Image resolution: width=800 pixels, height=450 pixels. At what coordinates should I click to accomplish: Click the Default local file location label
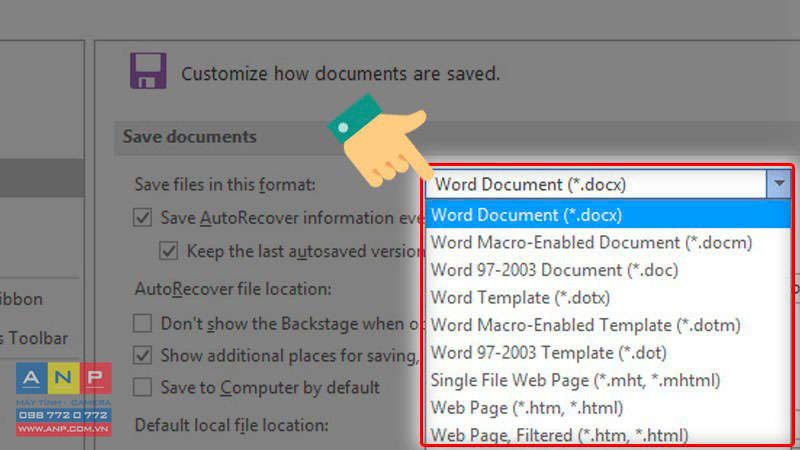pos(231,425)
